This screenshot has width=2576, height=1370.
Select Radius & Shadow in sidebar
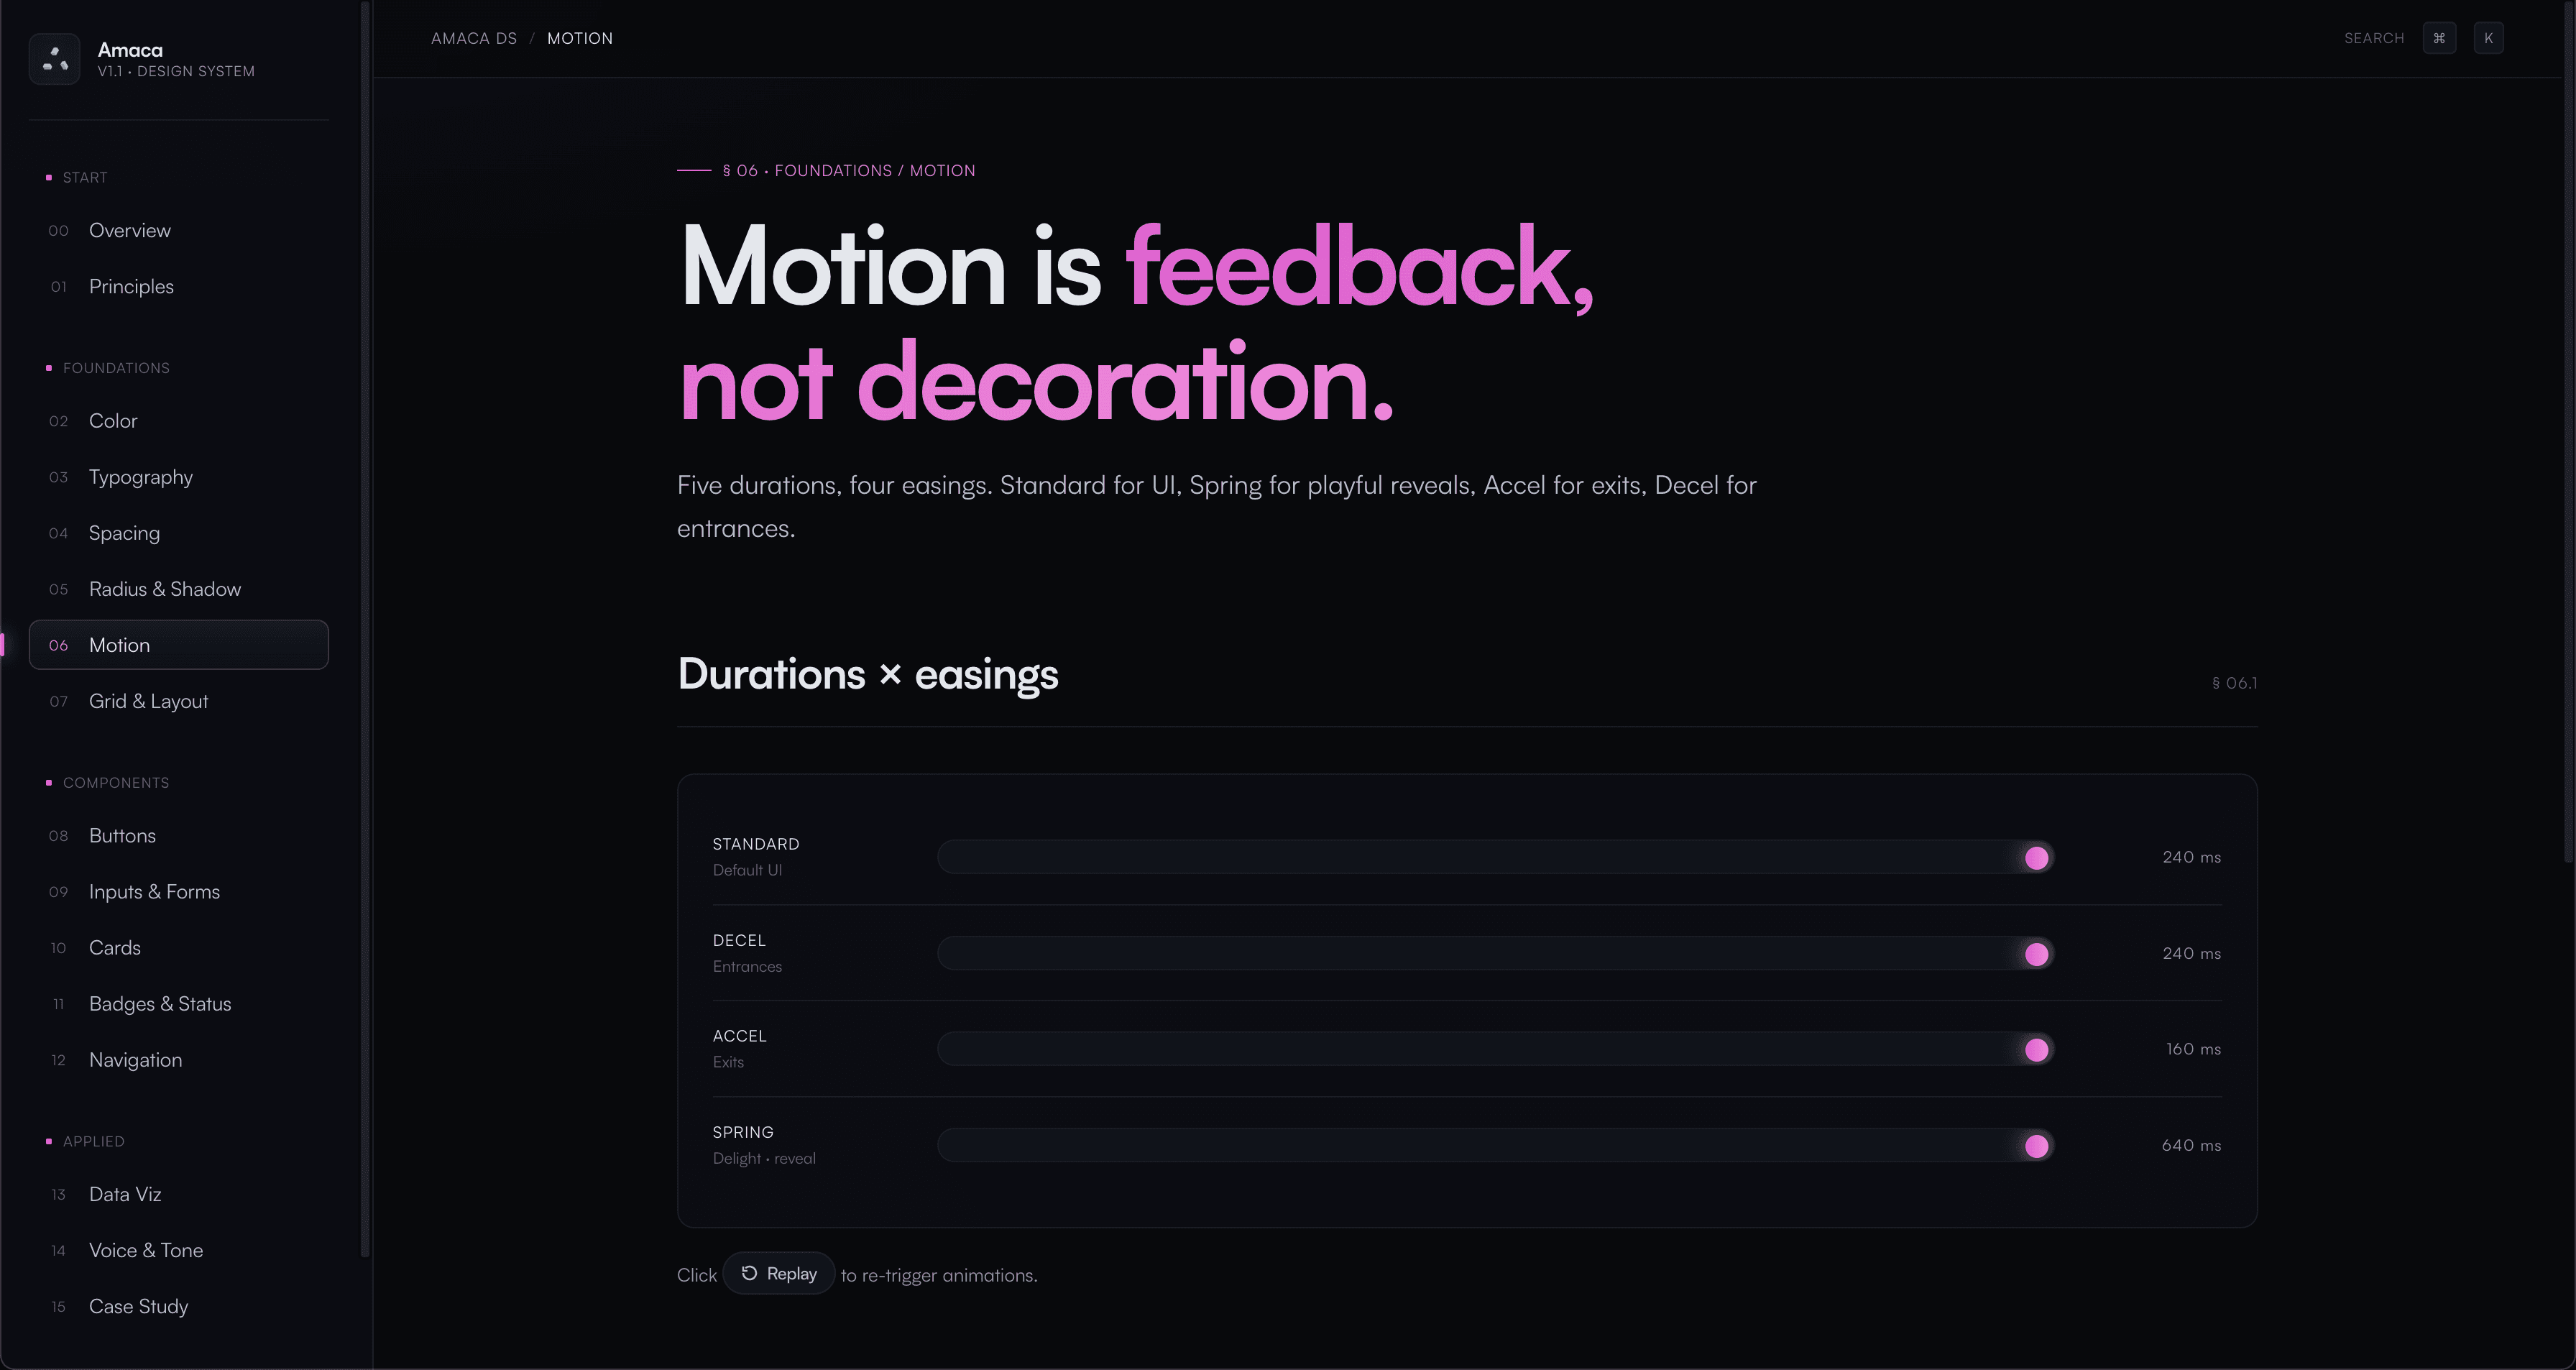click(165, 589)
